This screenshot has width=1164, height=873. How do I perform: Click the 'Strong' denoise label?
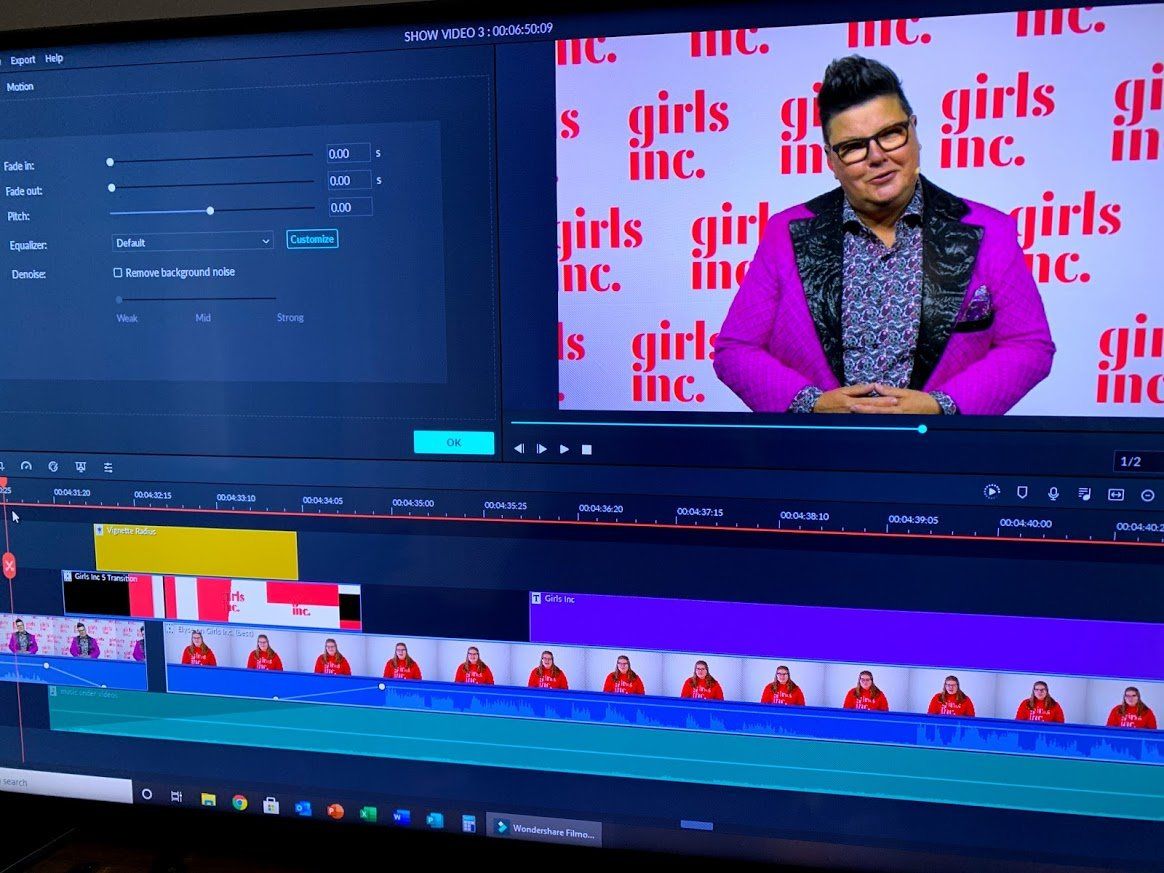point(290,318)
